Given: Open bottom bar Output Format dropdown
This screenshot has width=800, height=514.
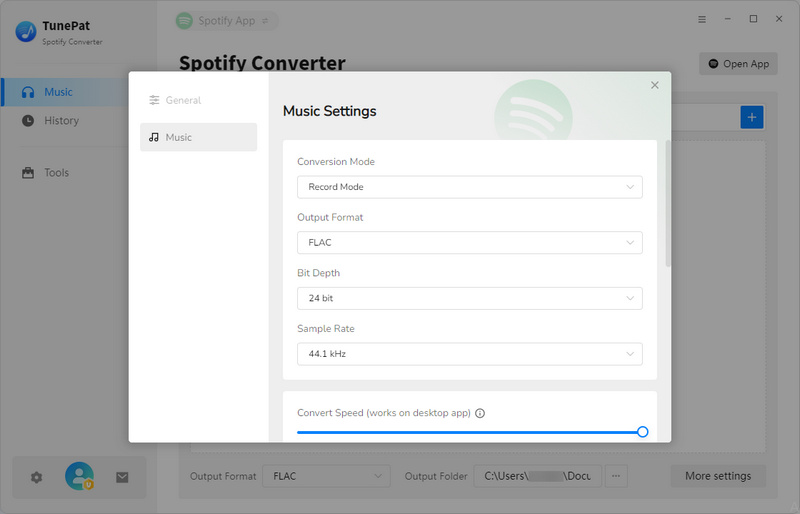Looking at the screenshot, I should 327,476.
